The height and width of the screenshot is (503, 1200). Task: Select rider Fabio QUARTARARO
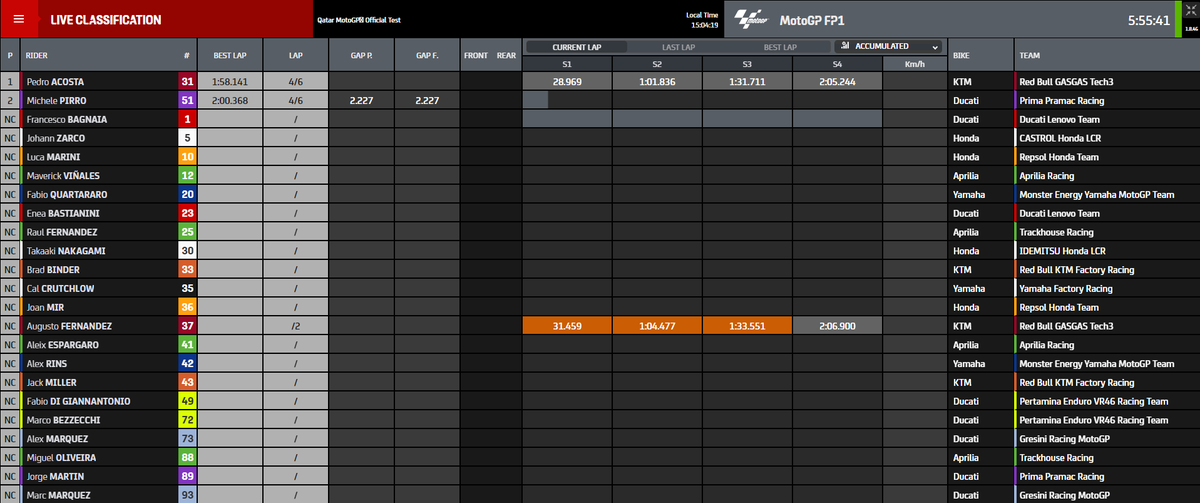(69, 194)
